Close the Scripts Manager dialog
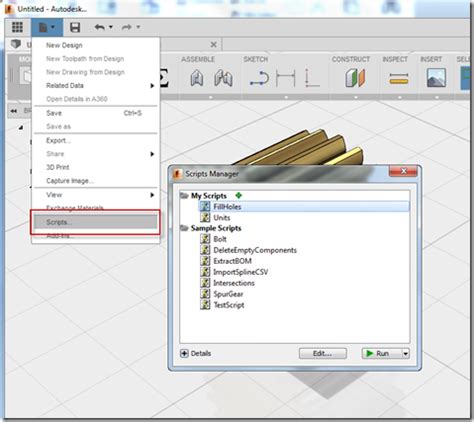Image resolution: width=474 pixels, height=422 pixels. point(403,171)
